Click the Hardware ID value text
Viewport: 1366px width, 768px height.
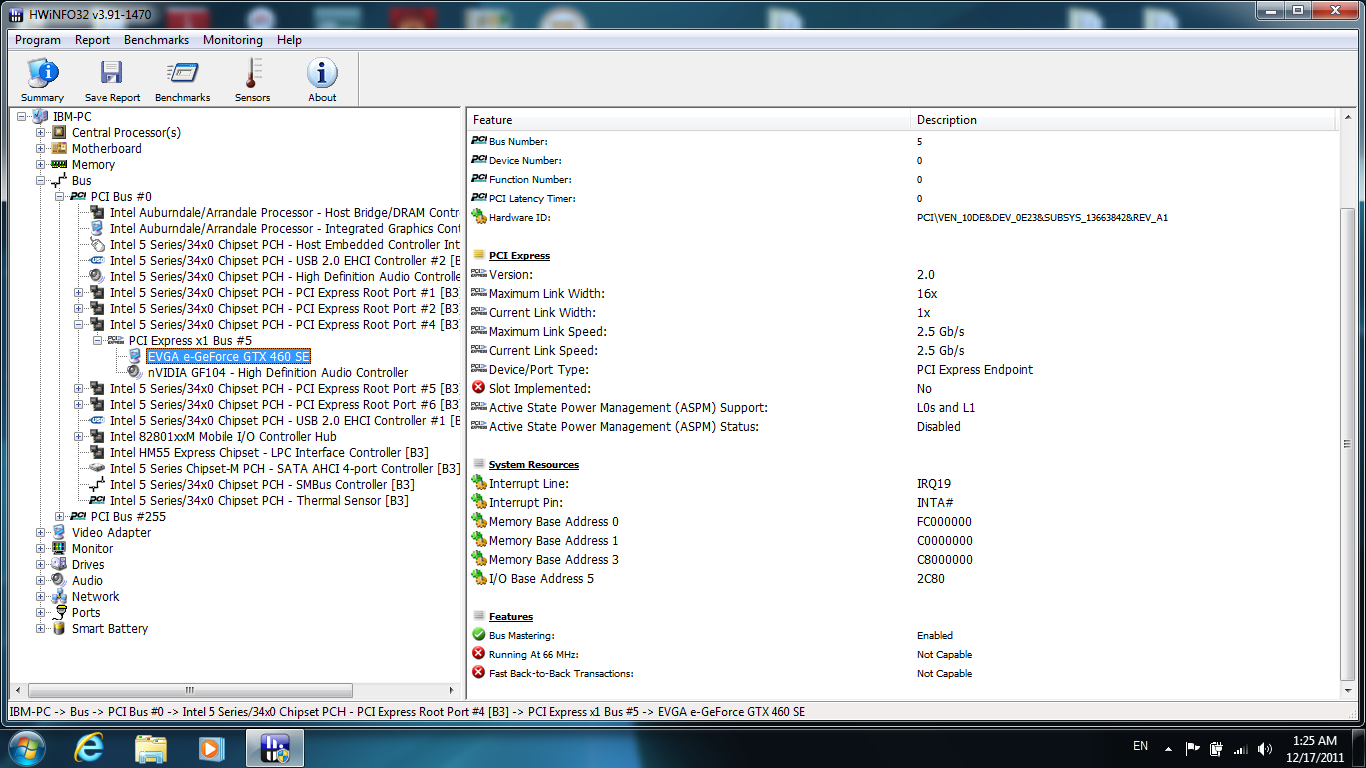[x=1042, y=217]
